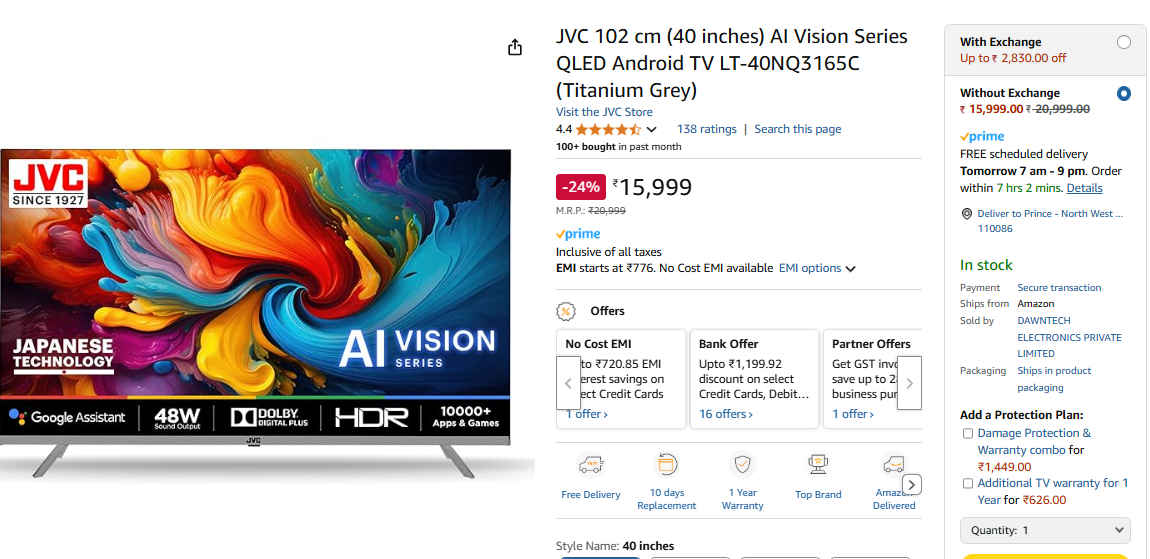Click the Top Brand trophy icon
This screenshot has height=559, width=1150.
pos(818,464)
